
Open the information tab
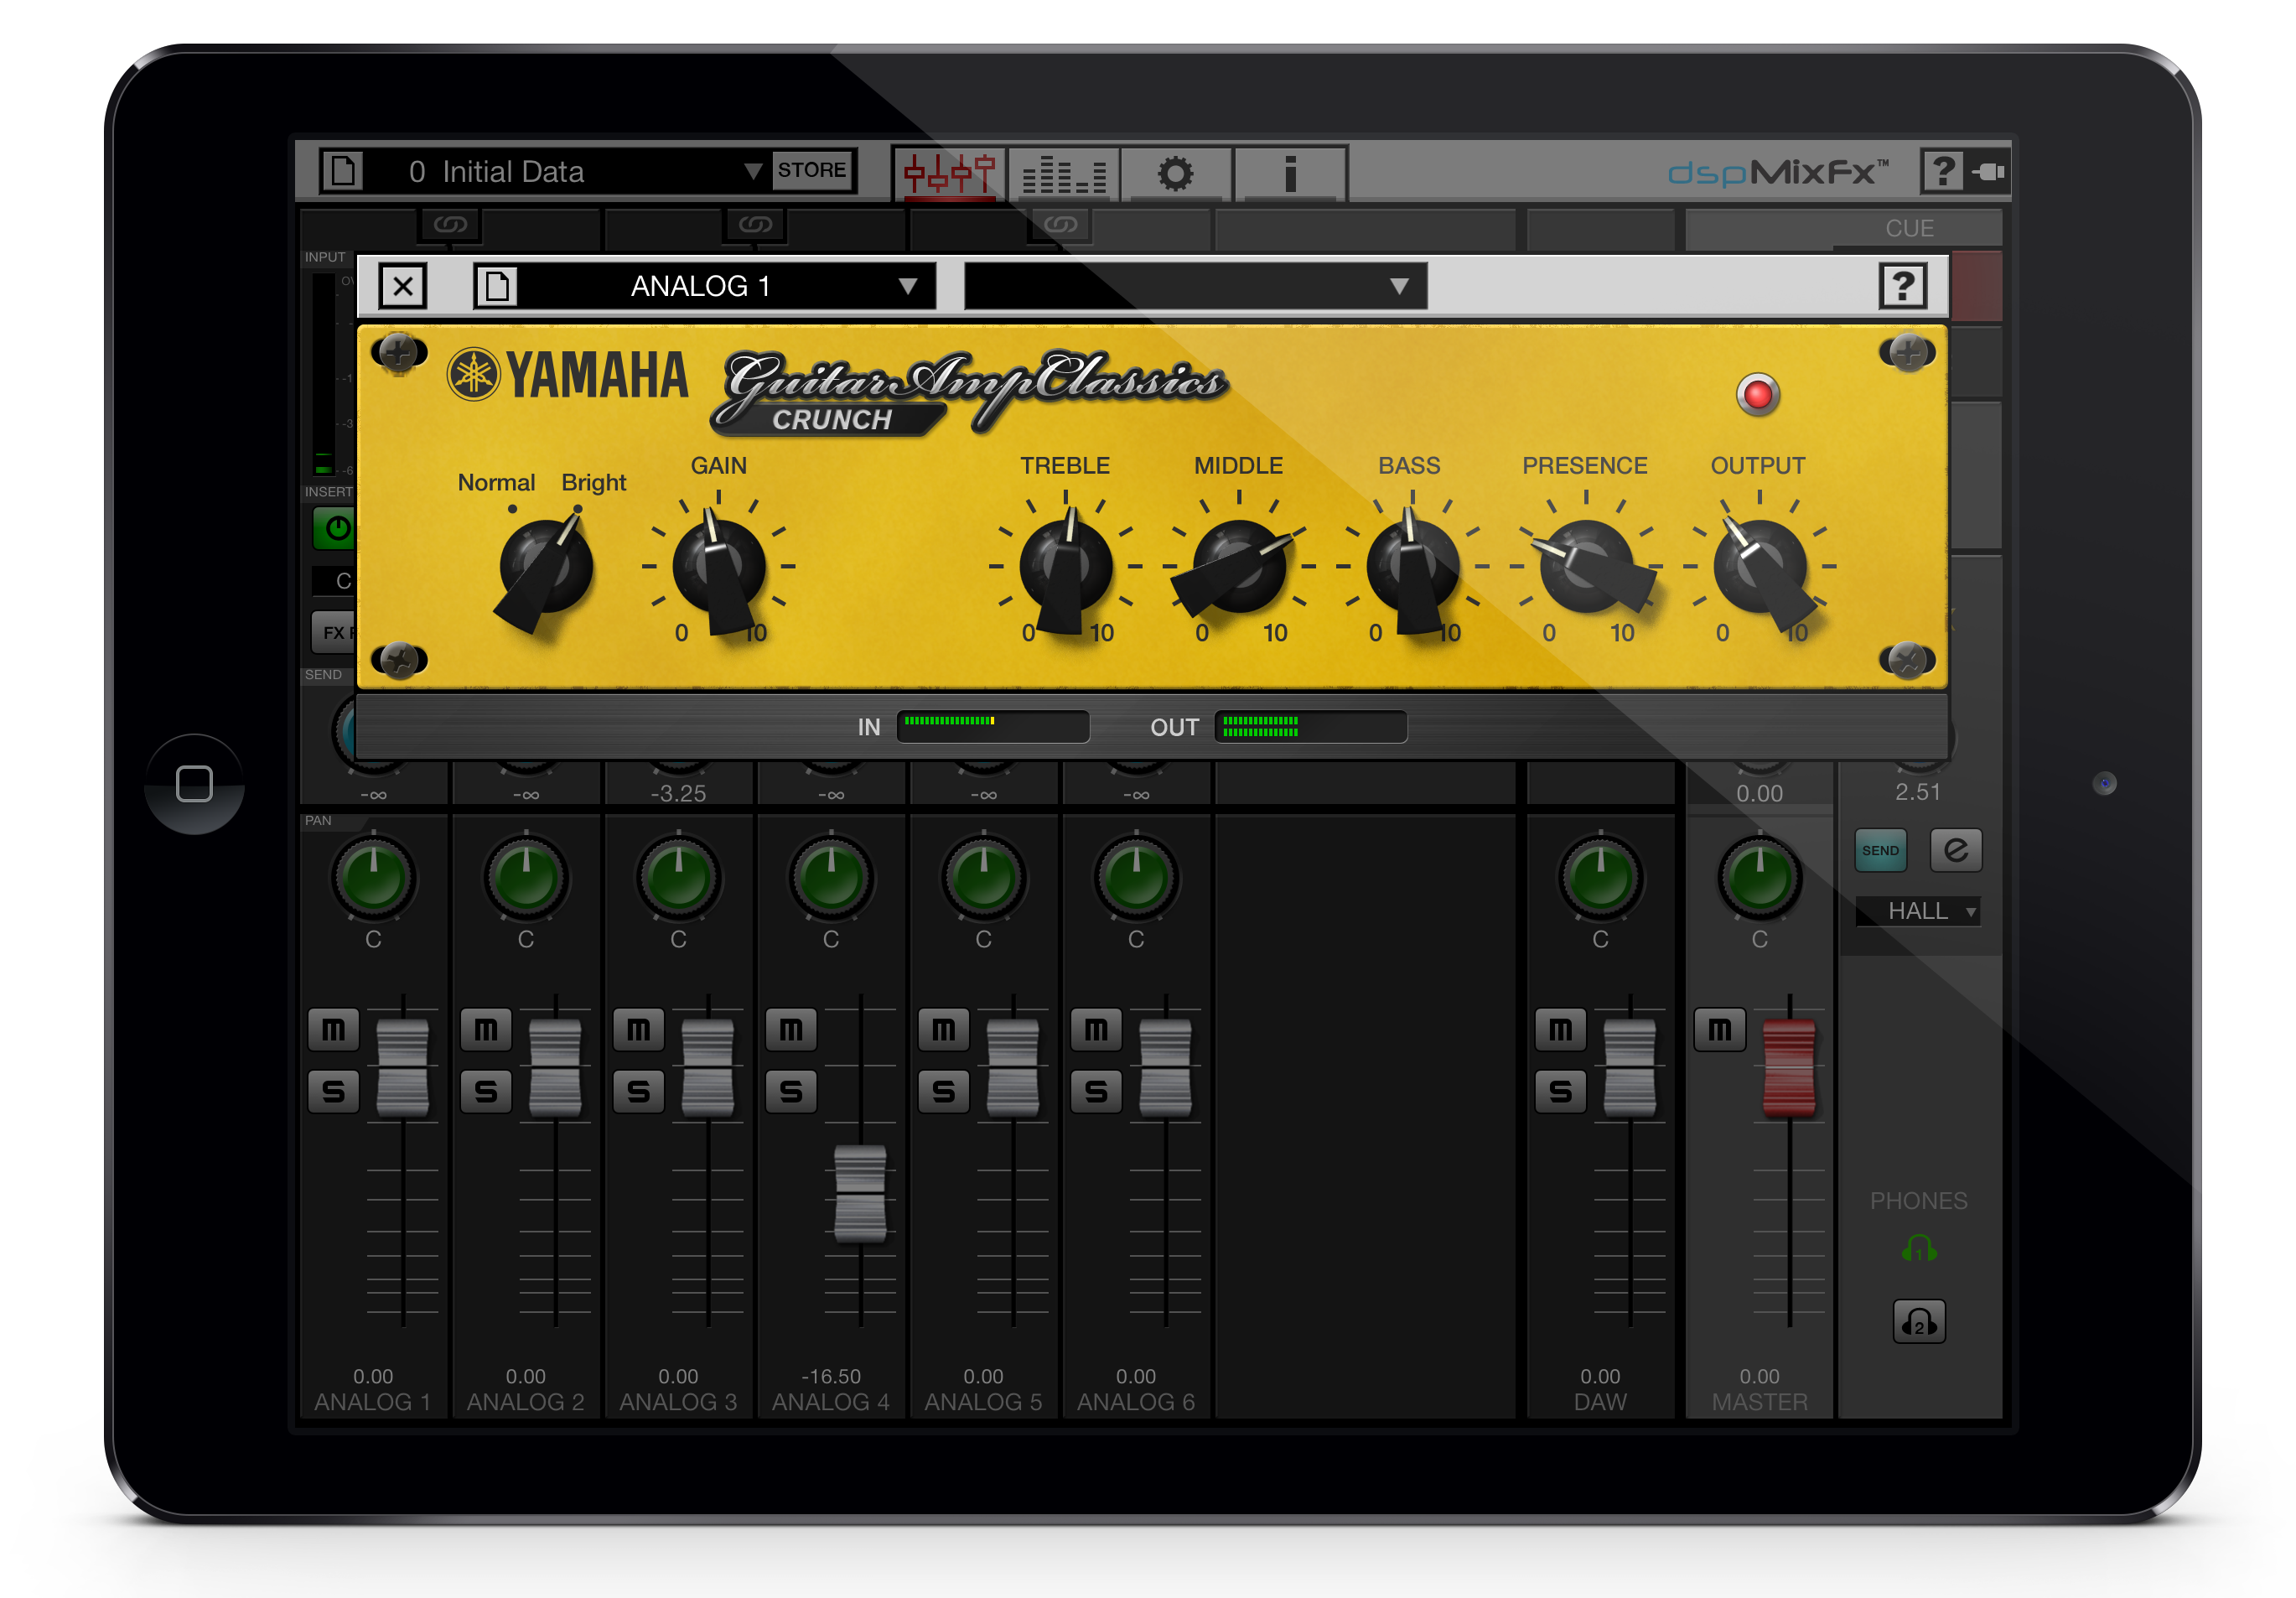pos(1290,173)
